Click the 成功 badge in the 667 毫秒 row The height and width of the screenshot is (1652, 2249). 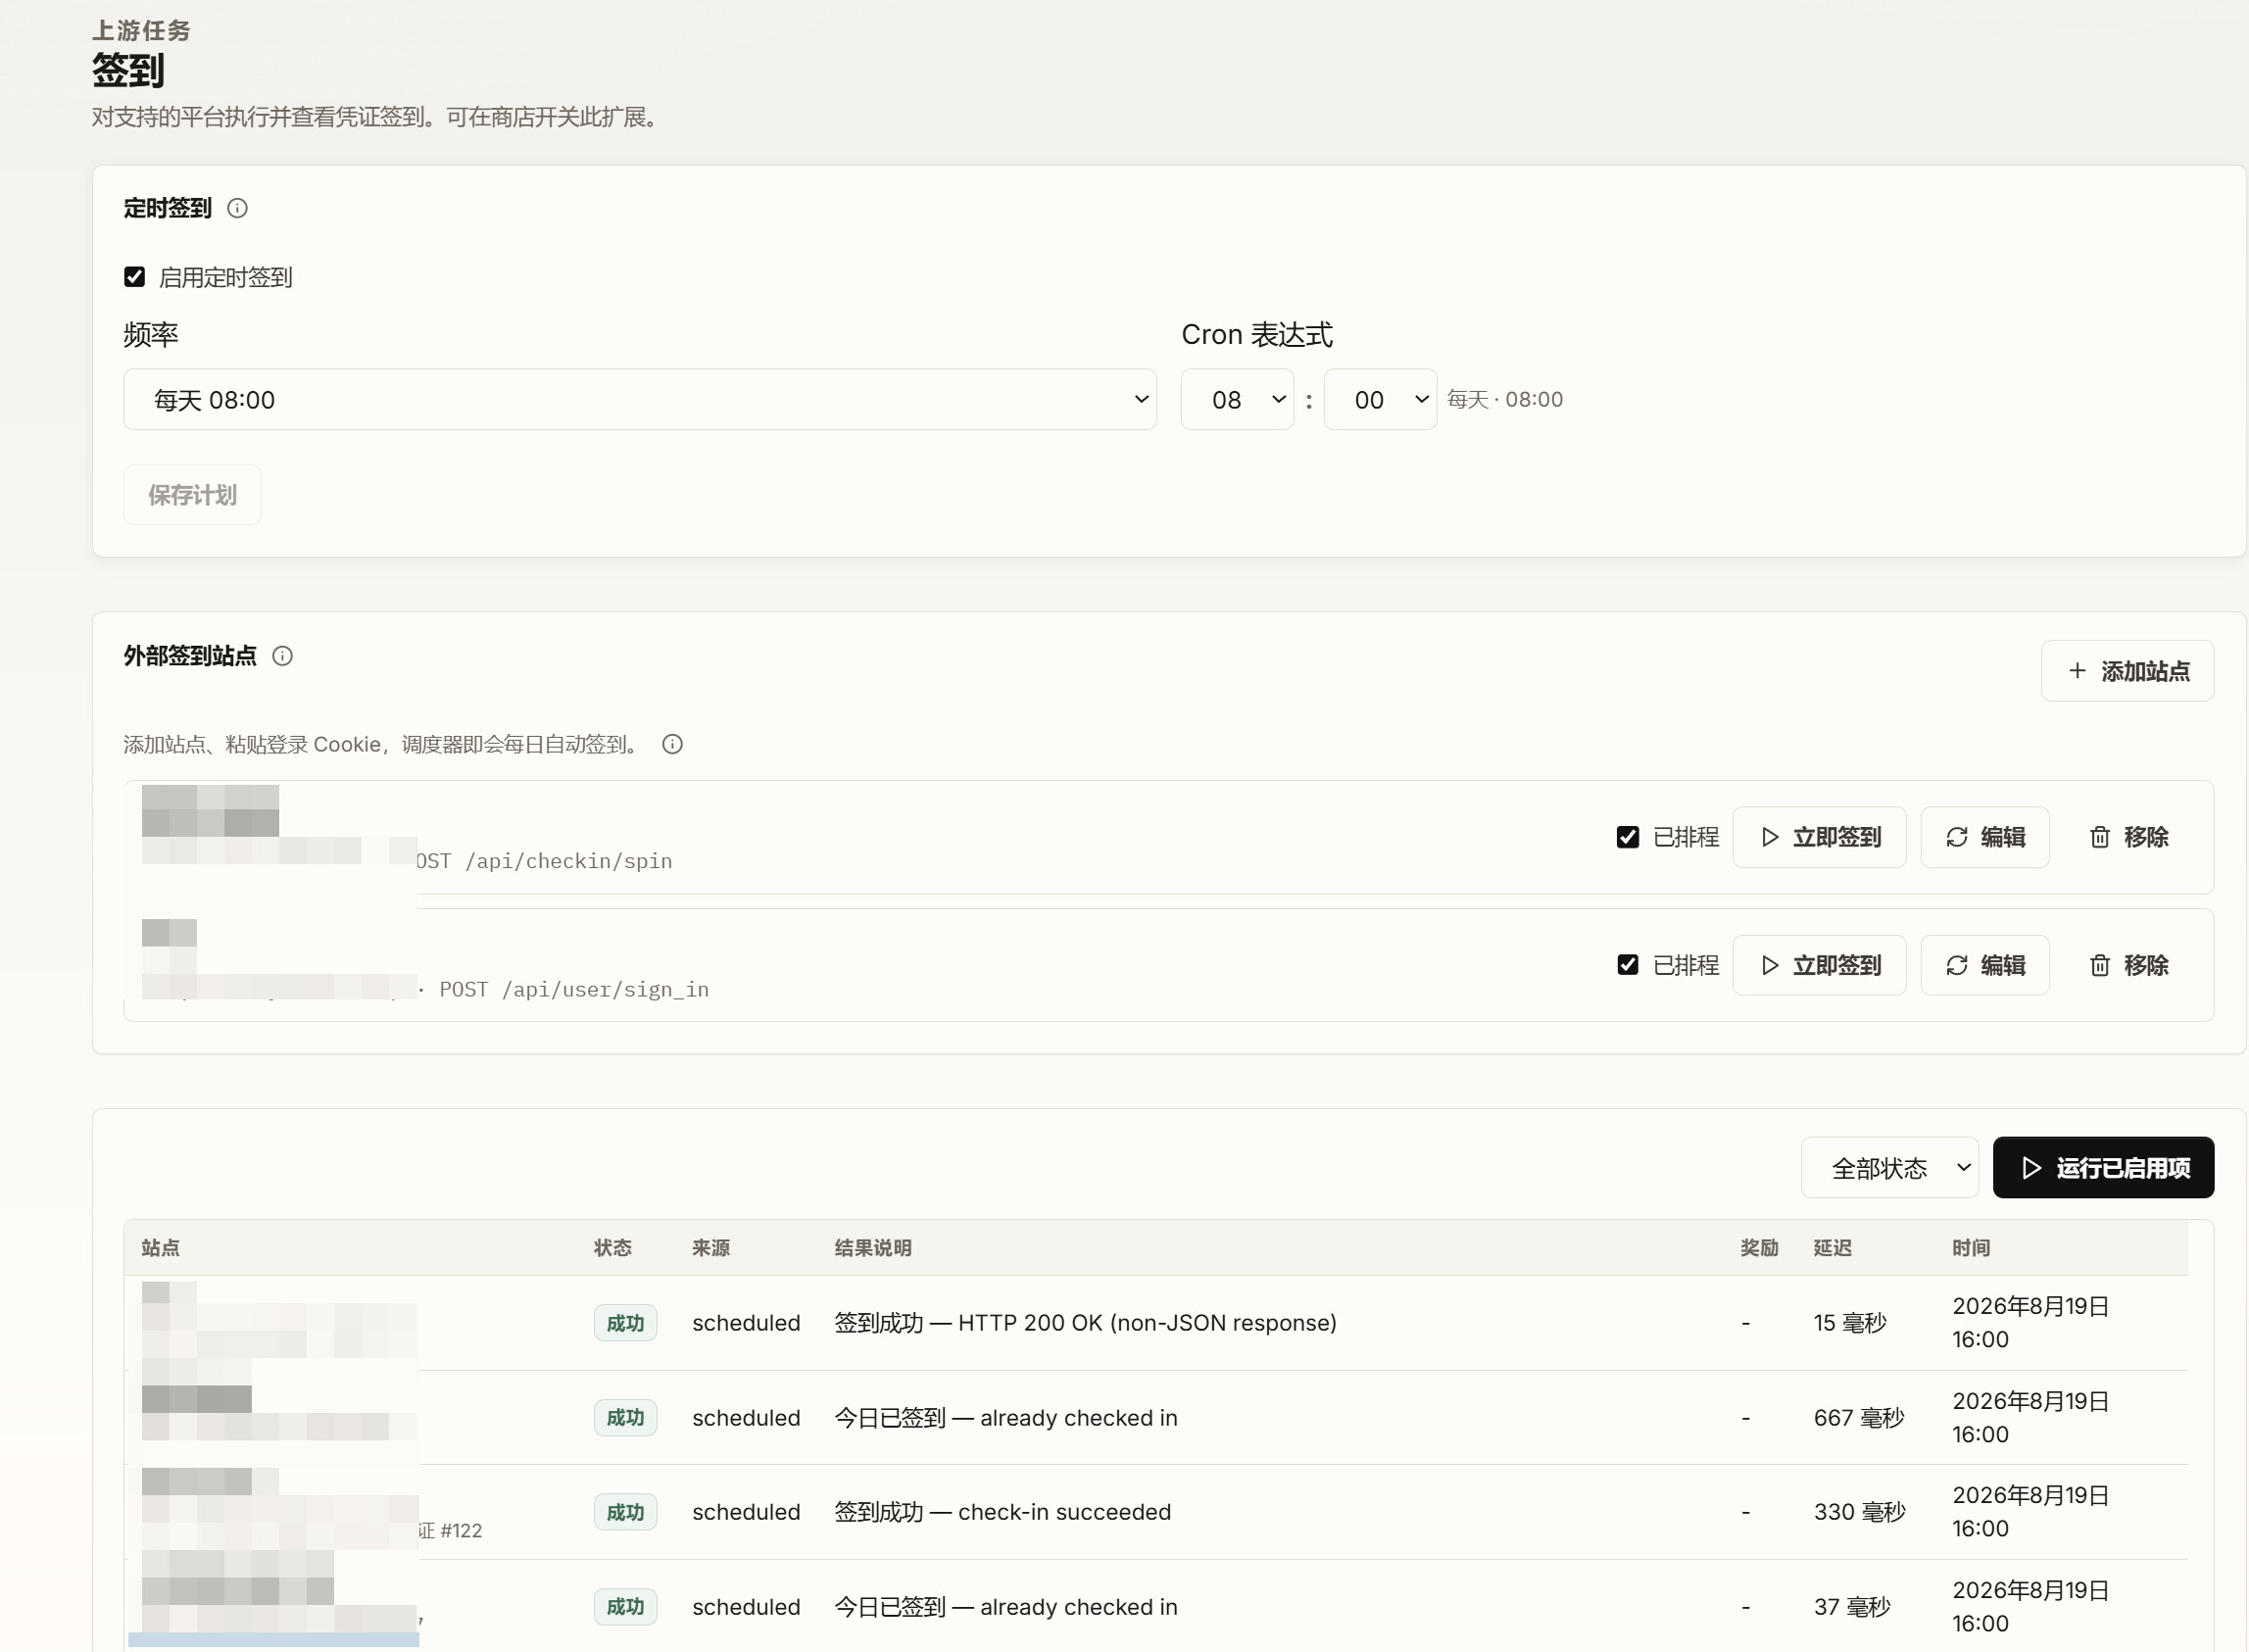pyautogui.click(x=626, y=1418)
